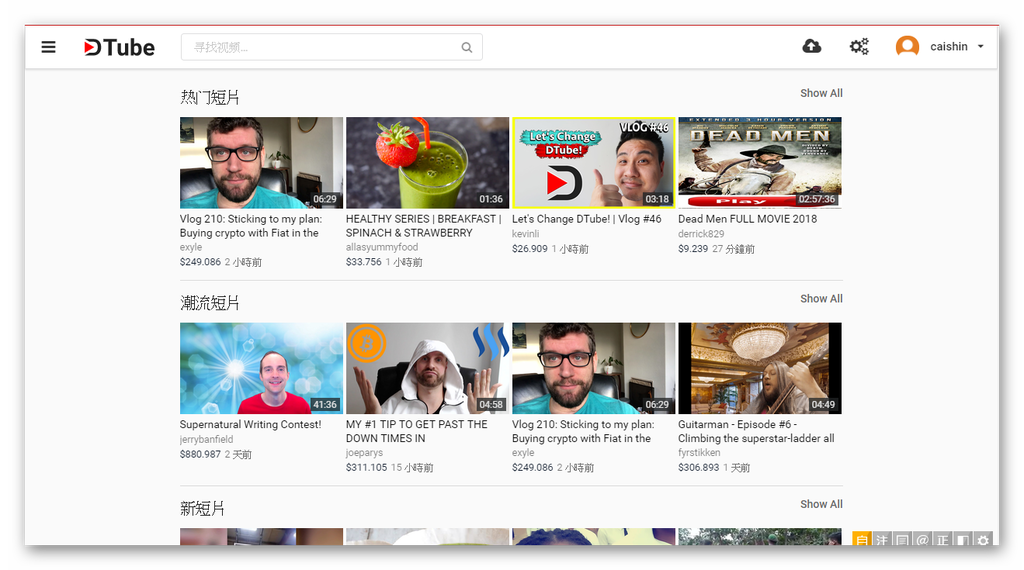Open title HEALTHY SERIES | BREAKFAST

click(x=424, y=226)
